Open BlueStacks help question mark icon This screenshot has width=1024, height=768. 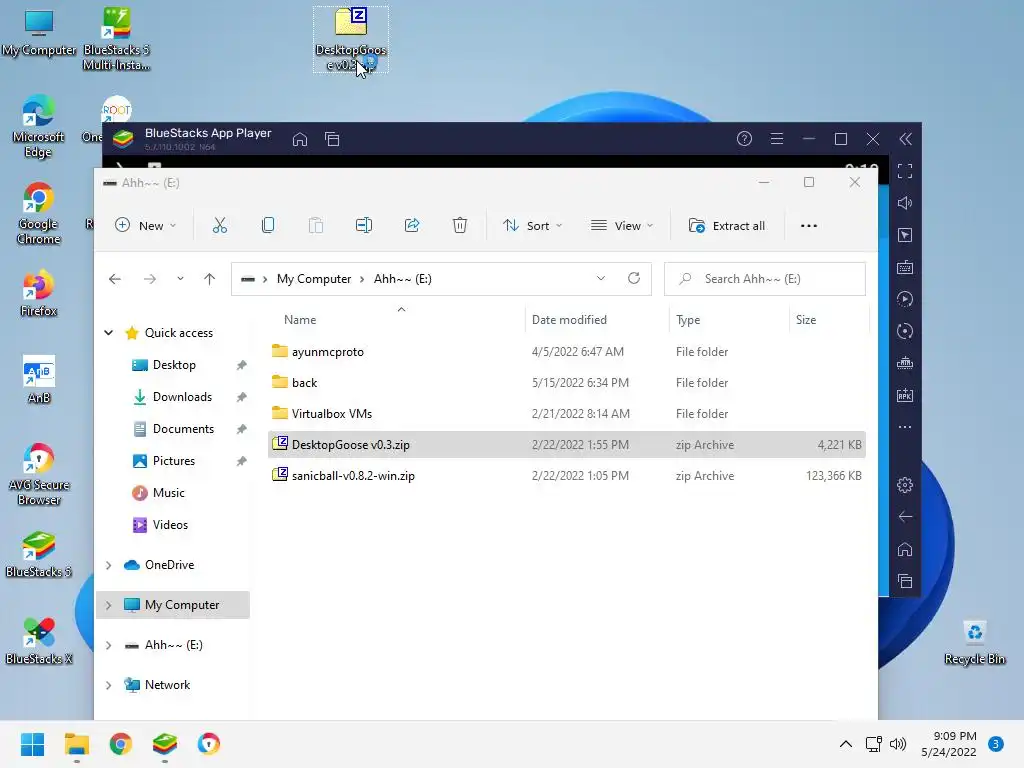pyautogui.click(x=744, y=138)
